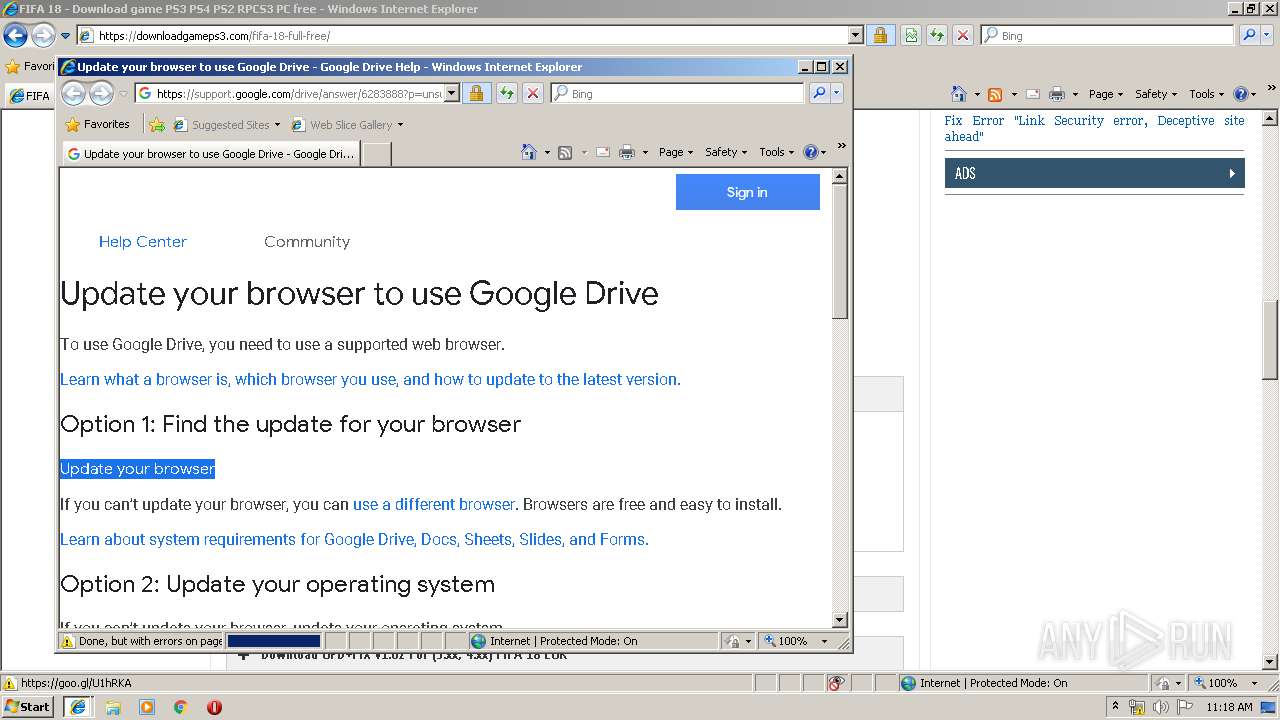Click the Home icon in the front window toolbar
Image resolution: width=1280 pixels, height=720 pixels.
pyautogui.click(x=529, y=152)
